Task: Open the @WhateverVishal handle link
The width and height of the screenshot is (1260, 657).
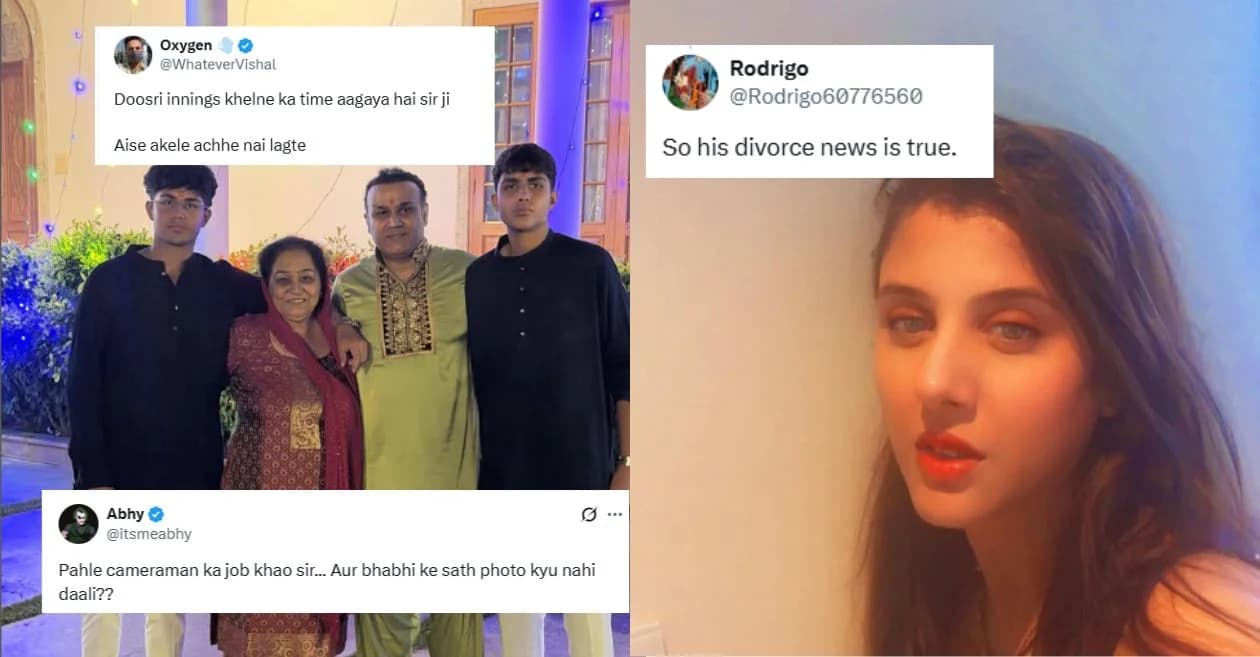Action: pos(218,64)
